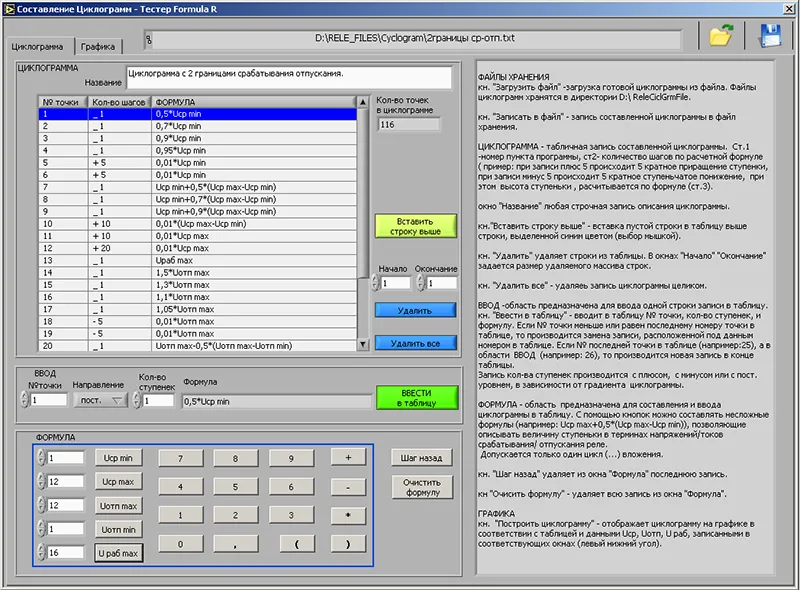This screenshot has width=800, height=590.
Task: Adjust the Кол-во ступенек stepper
Action: click(136, 400)
